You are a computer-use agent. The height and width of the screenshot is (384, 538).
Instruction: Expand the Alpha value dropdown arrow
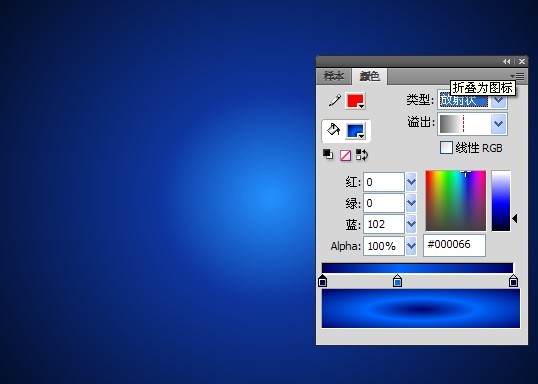tap(411, 246)
